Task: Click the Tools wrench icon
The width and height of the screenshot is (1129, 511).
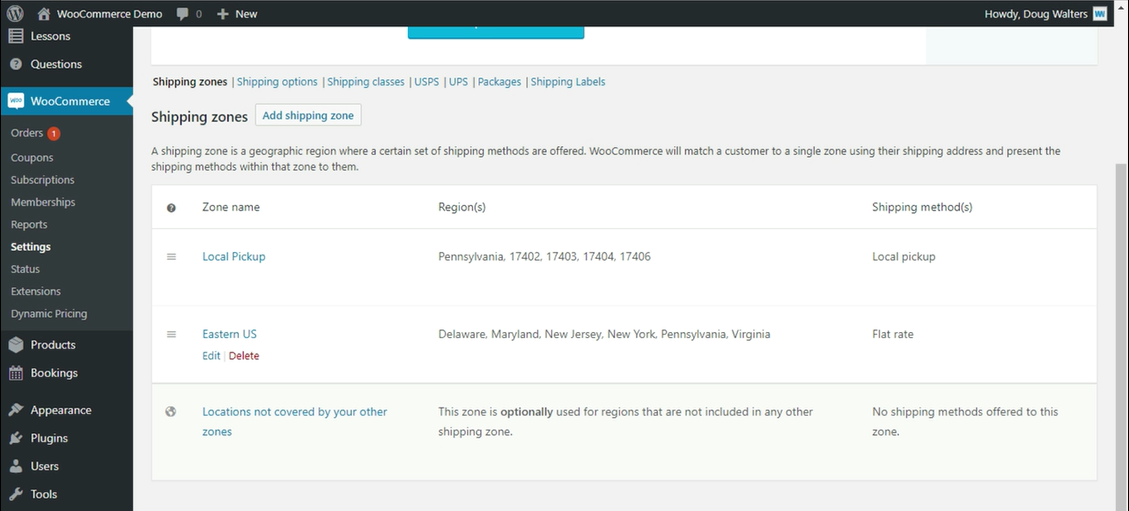Action: coord(16,494)
